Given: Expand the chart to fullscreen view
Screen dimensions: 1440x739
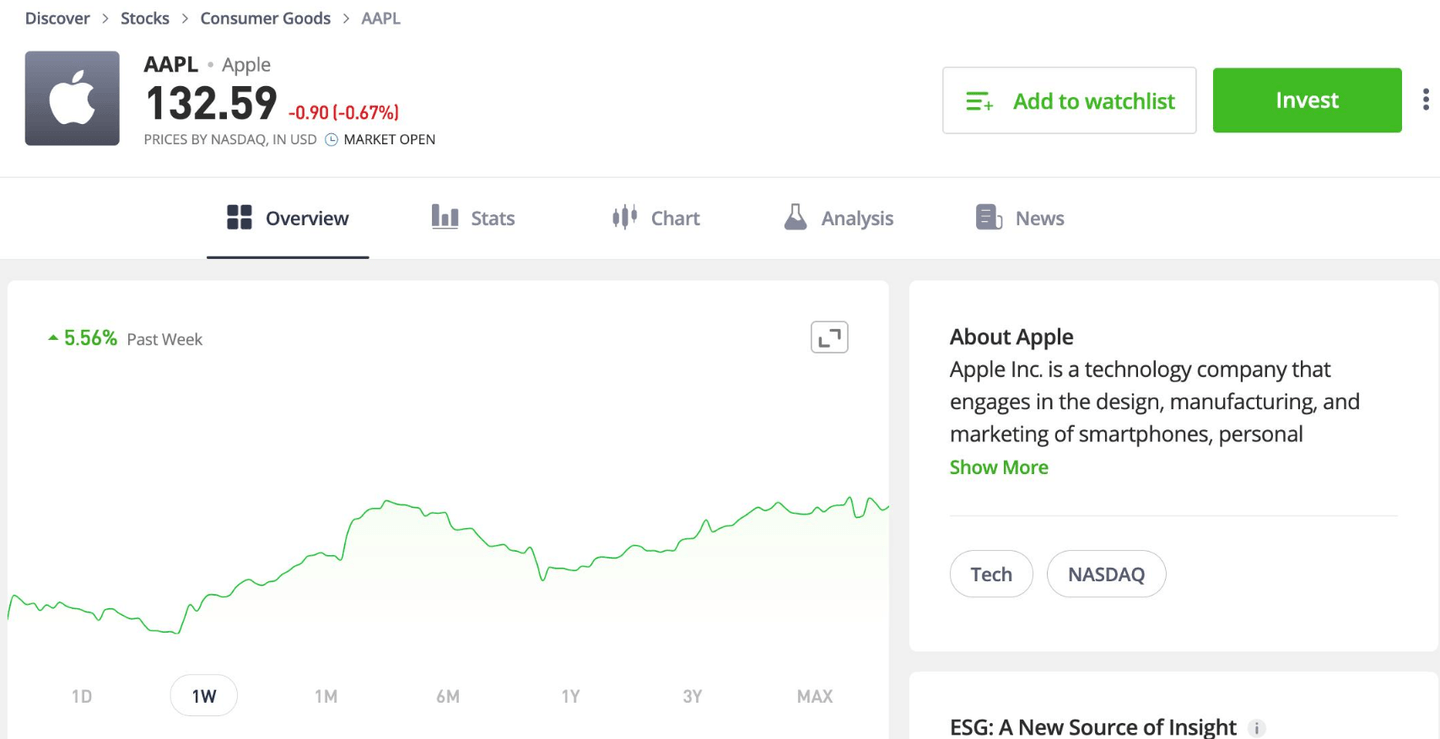Looking at the screenshot, I should click(828, 337).
